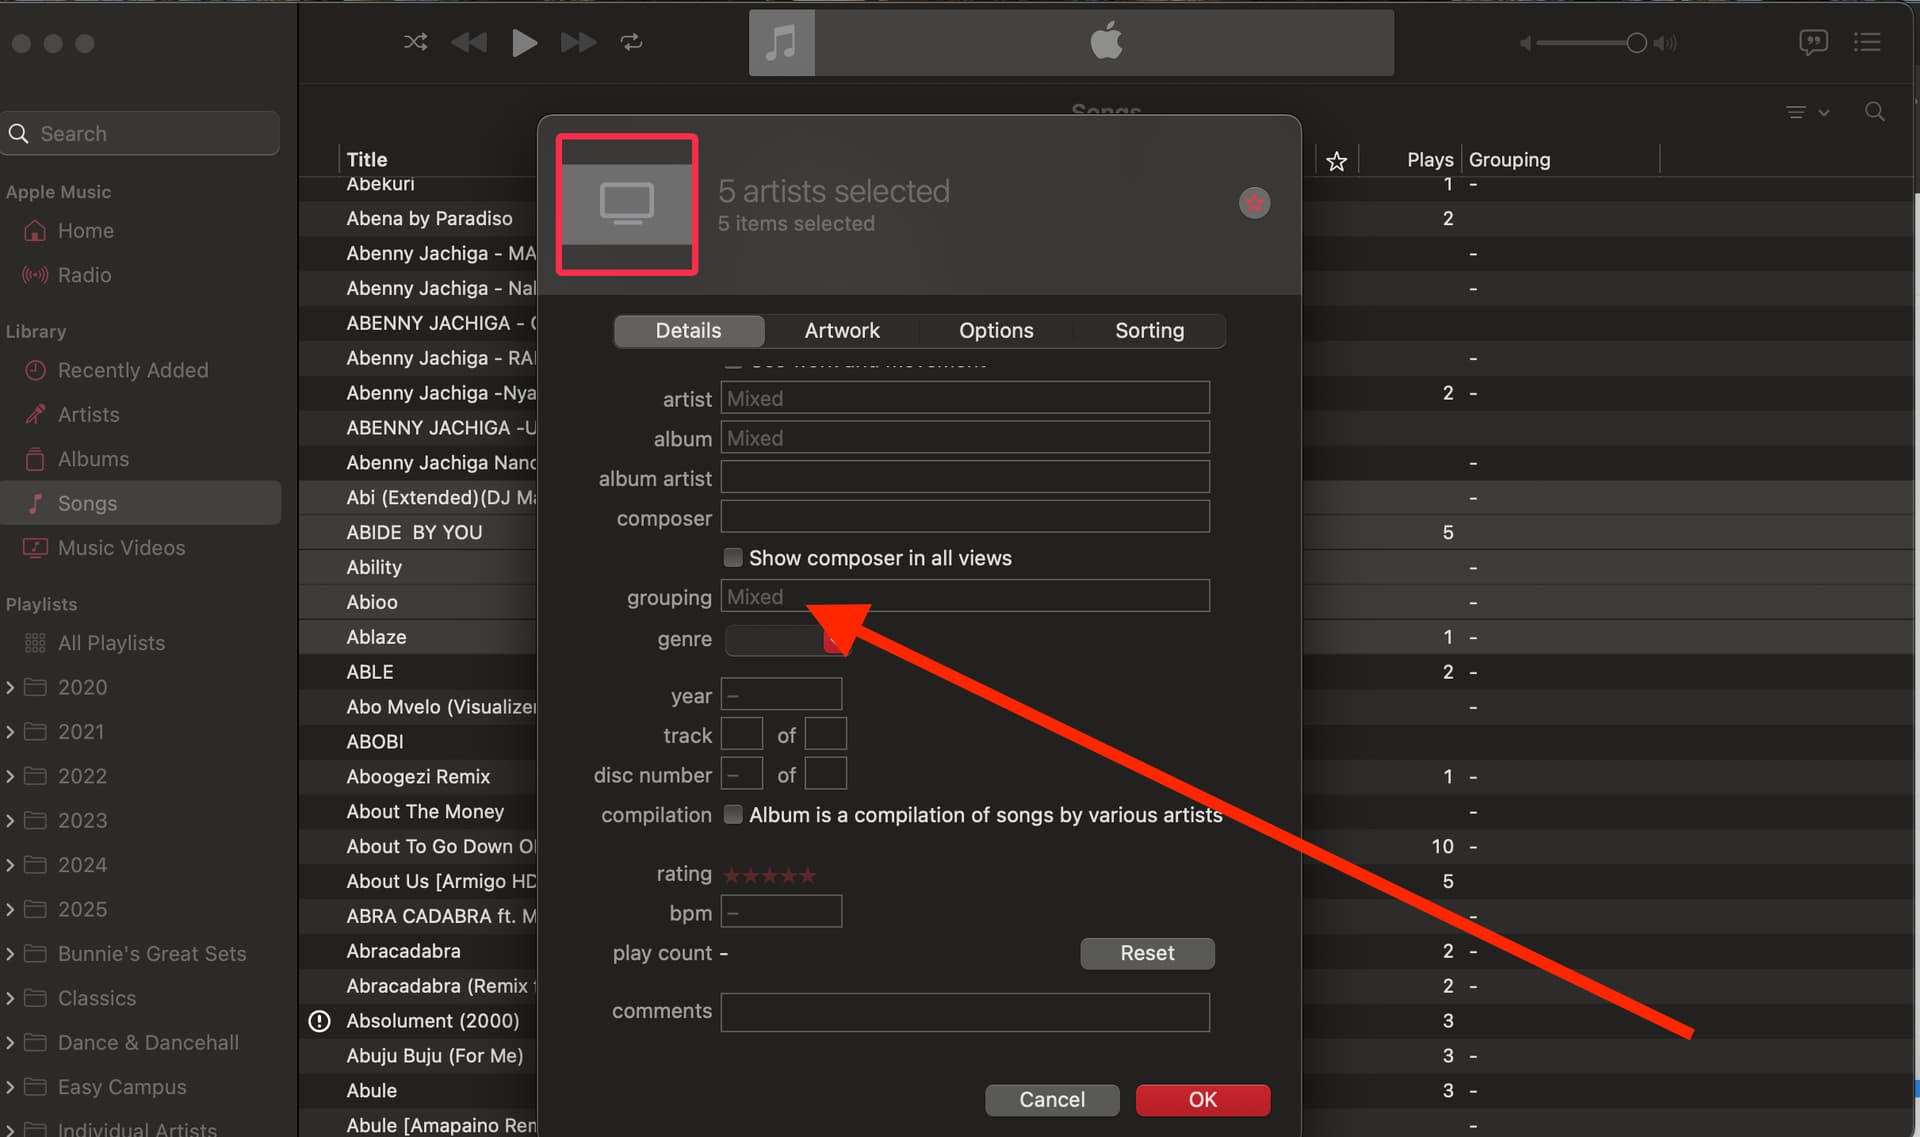Switch to the Artwork tab
This screenshot has width=1920, height=1137.
tap(841, 330)
